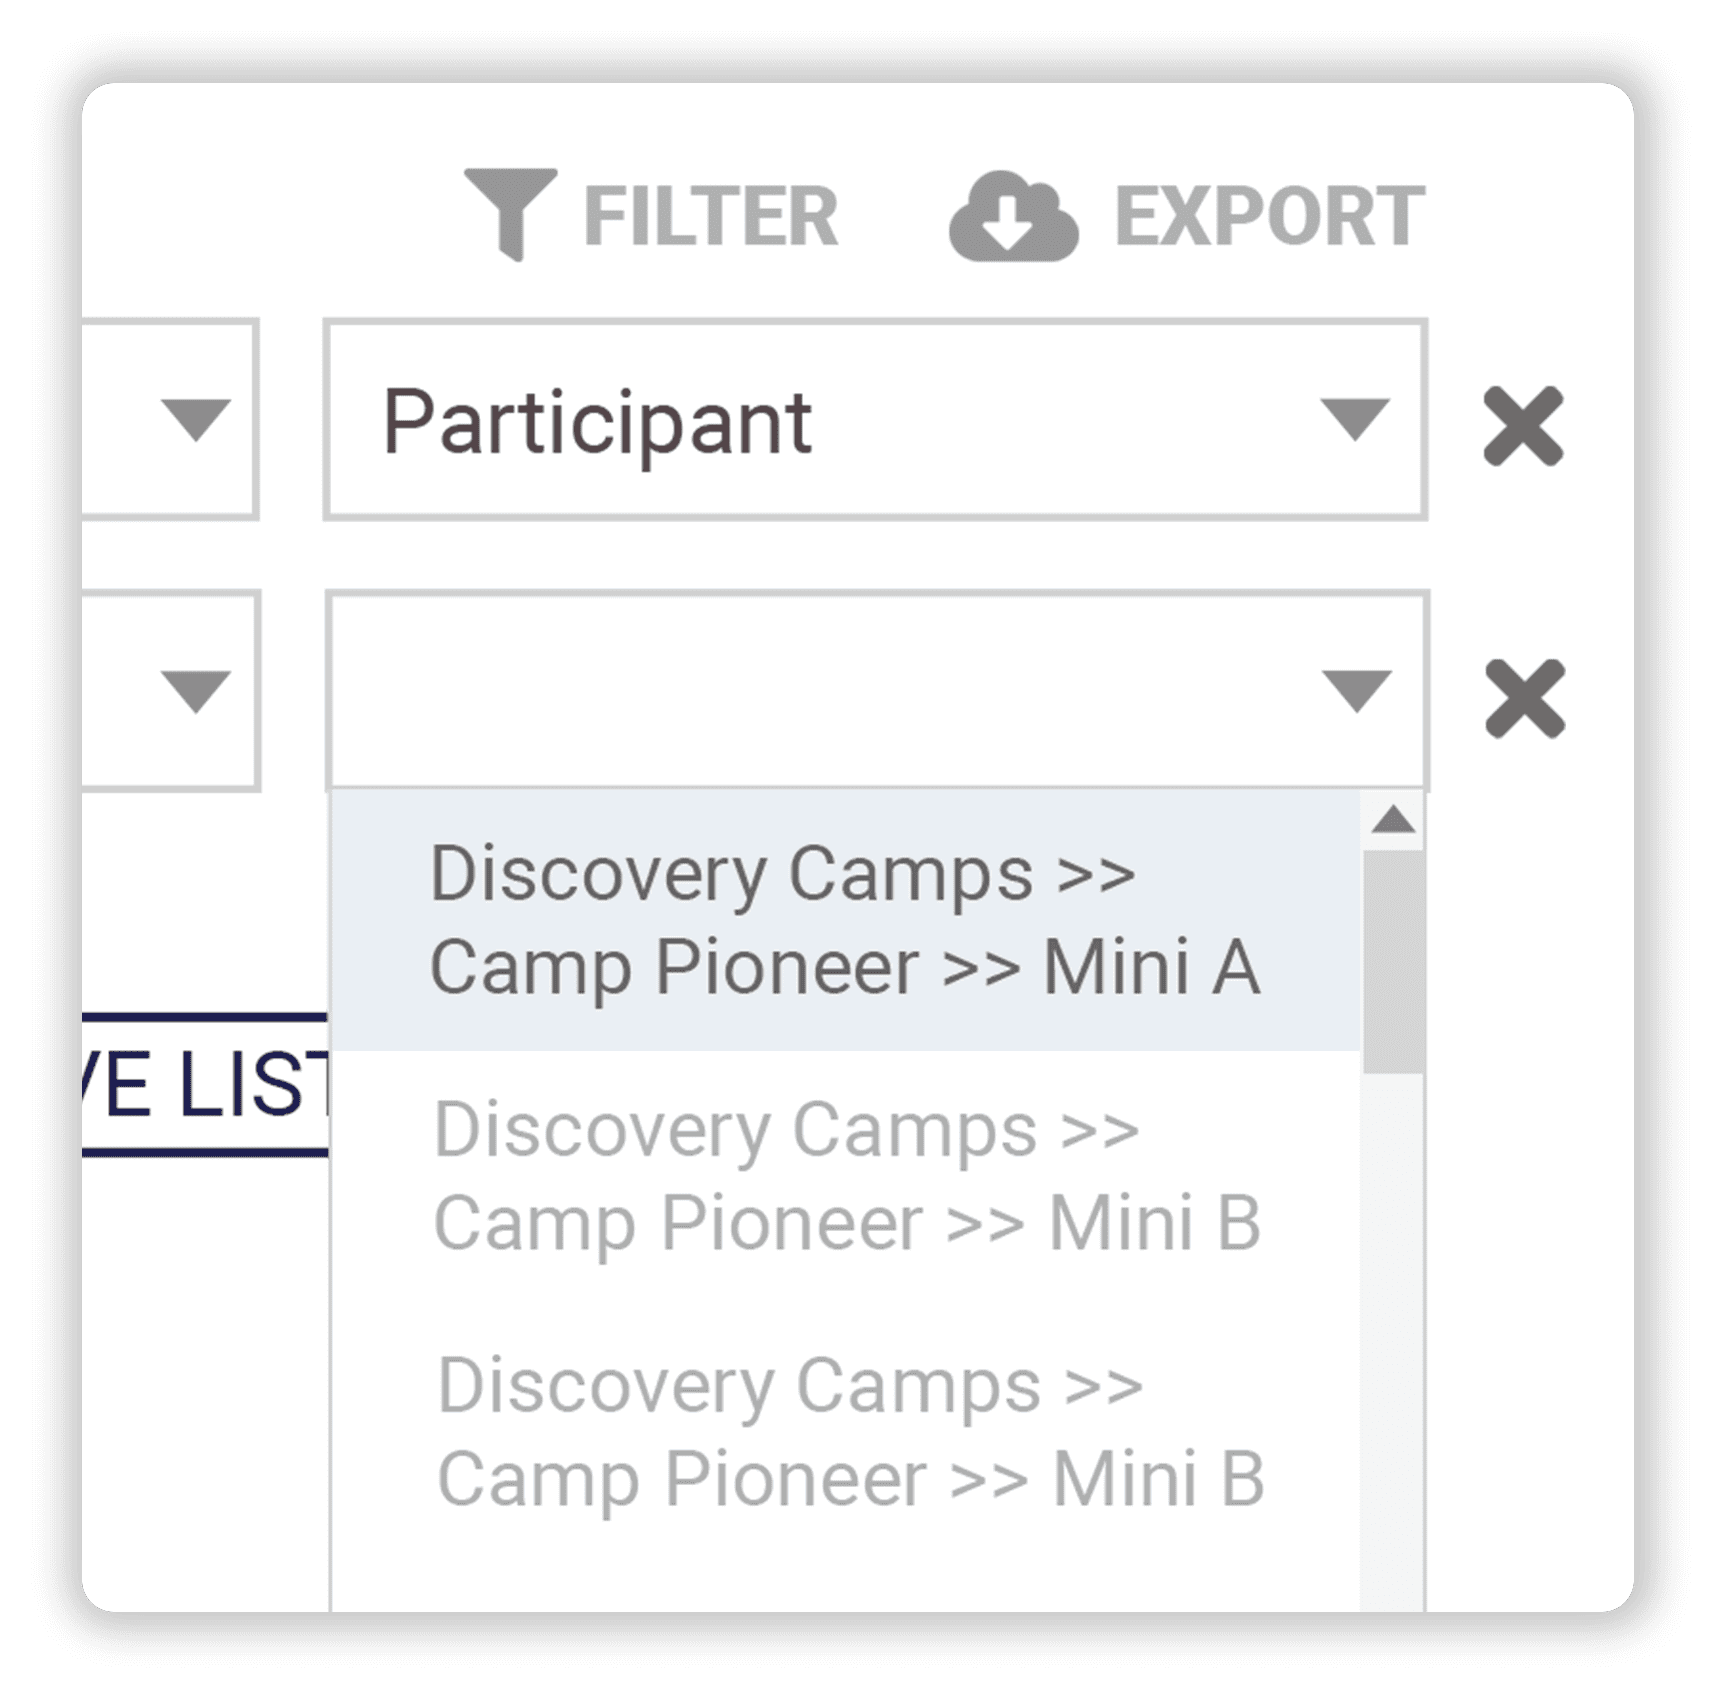Click the EXPORT text button
Screen dimensions: 1725x1685
[x=1269, y=216]
